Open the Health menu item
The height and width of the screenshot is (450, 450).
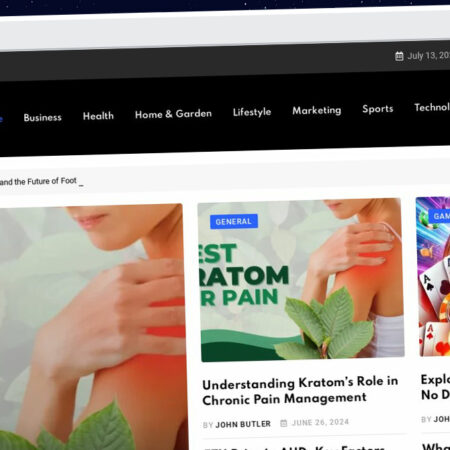click(98, 116)
